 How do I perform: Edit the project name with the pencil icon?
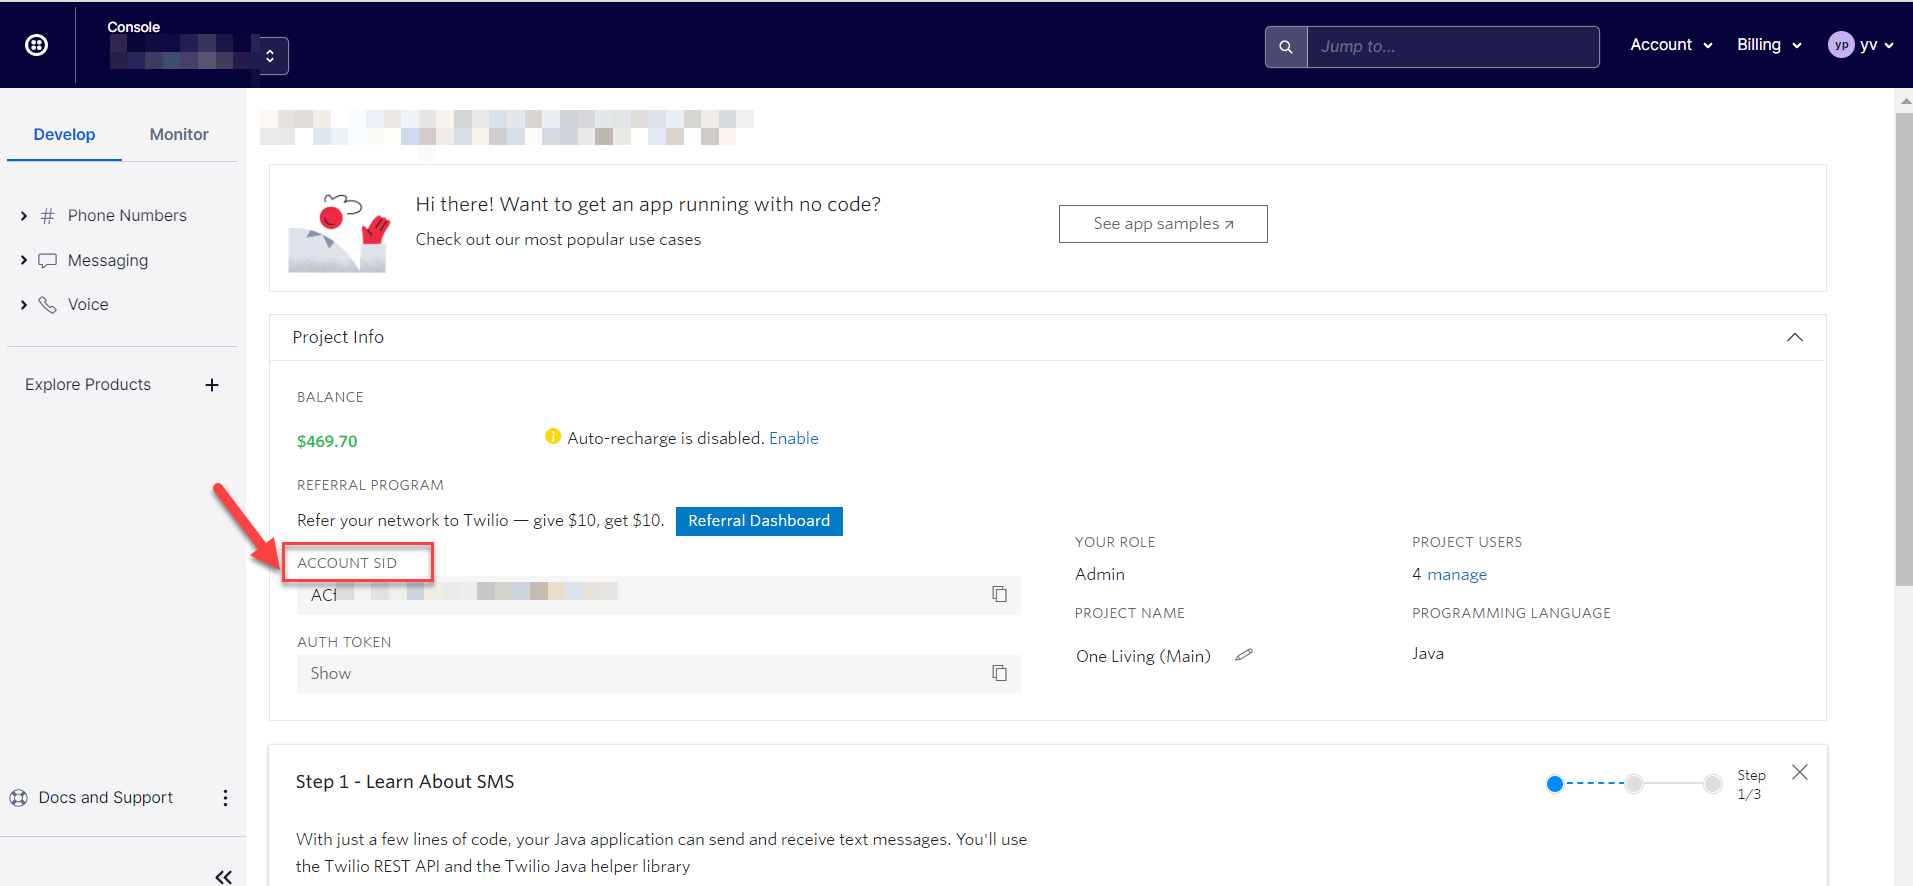[x=1244, y=655]
